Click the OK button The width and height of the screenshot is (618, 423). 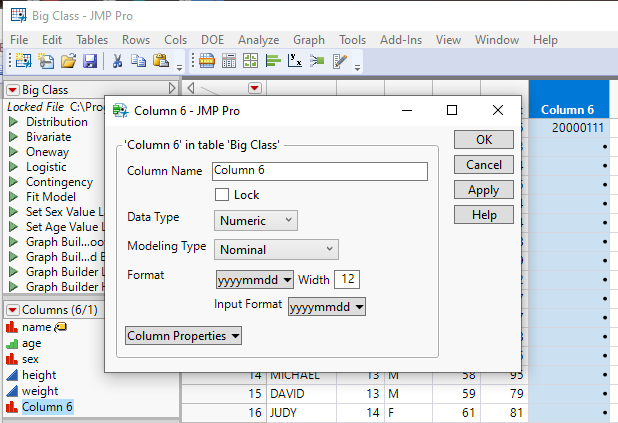484,140
